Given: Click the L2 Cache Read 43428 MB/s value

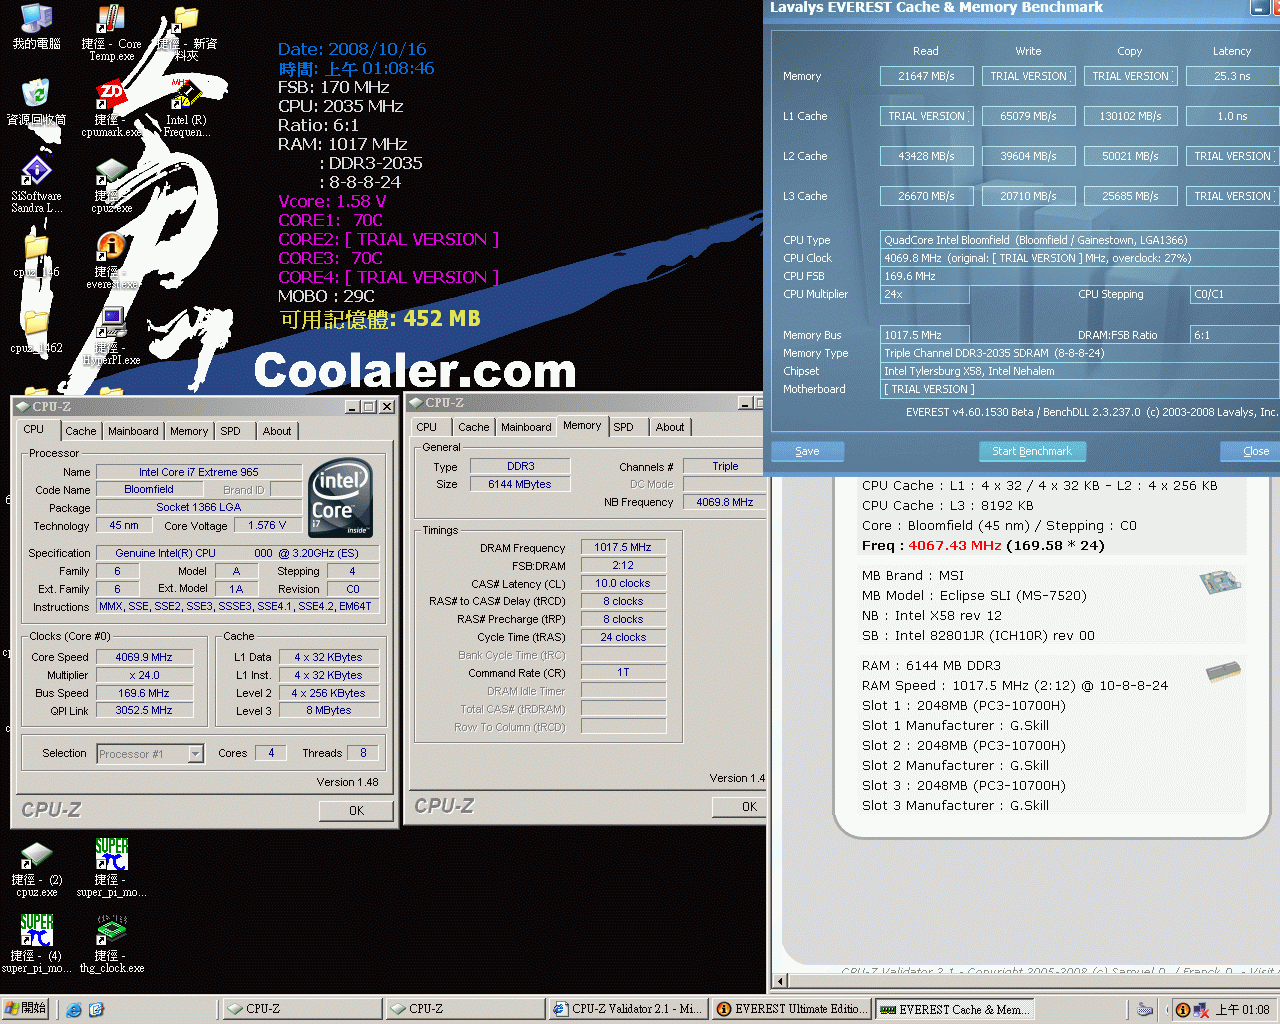Looking at the screenshot, I should (926, 156).
